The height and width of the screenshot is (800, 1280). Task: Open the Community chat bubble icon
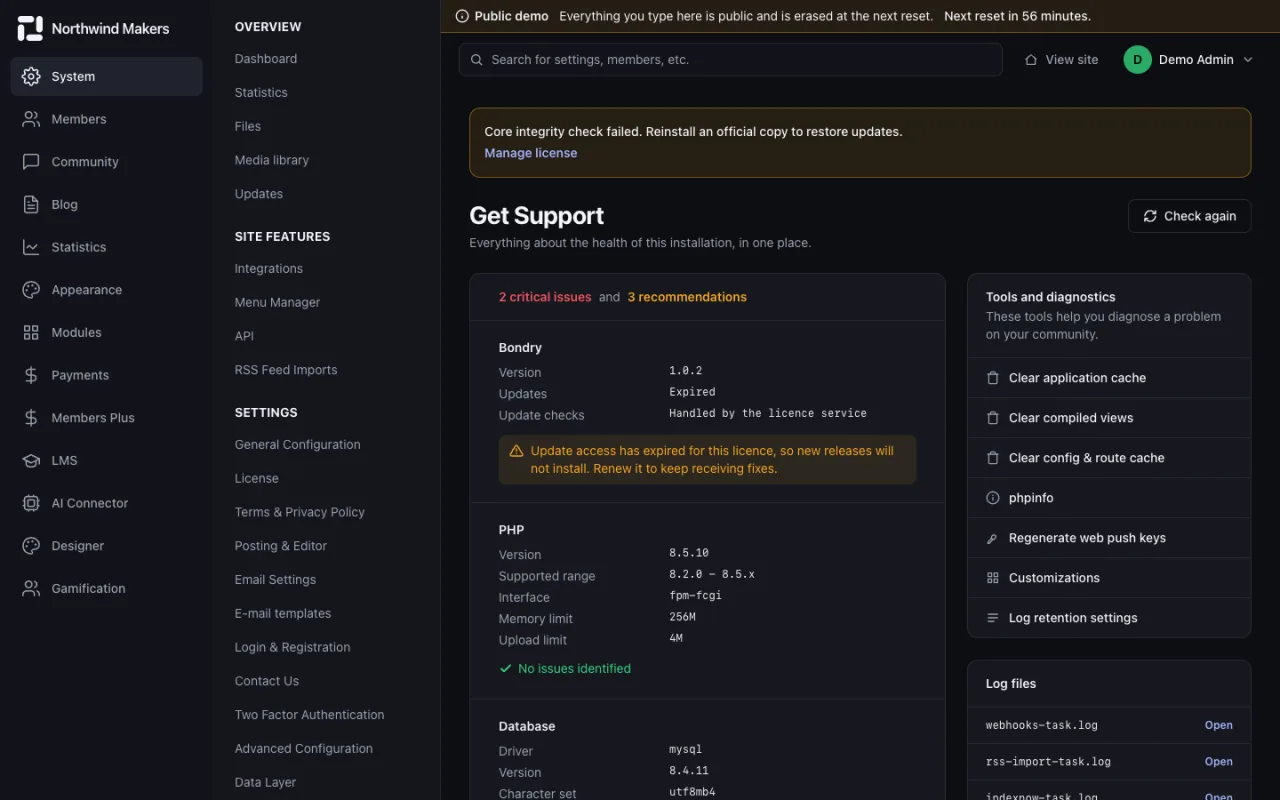point(31,162)
